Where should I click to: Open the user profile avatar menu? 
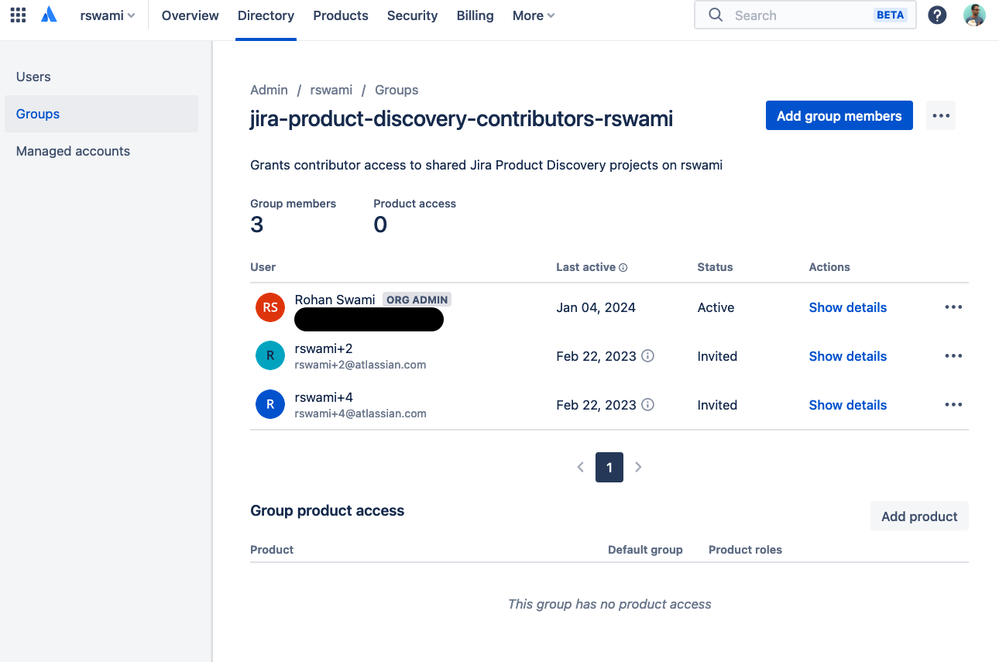point(974,15)
